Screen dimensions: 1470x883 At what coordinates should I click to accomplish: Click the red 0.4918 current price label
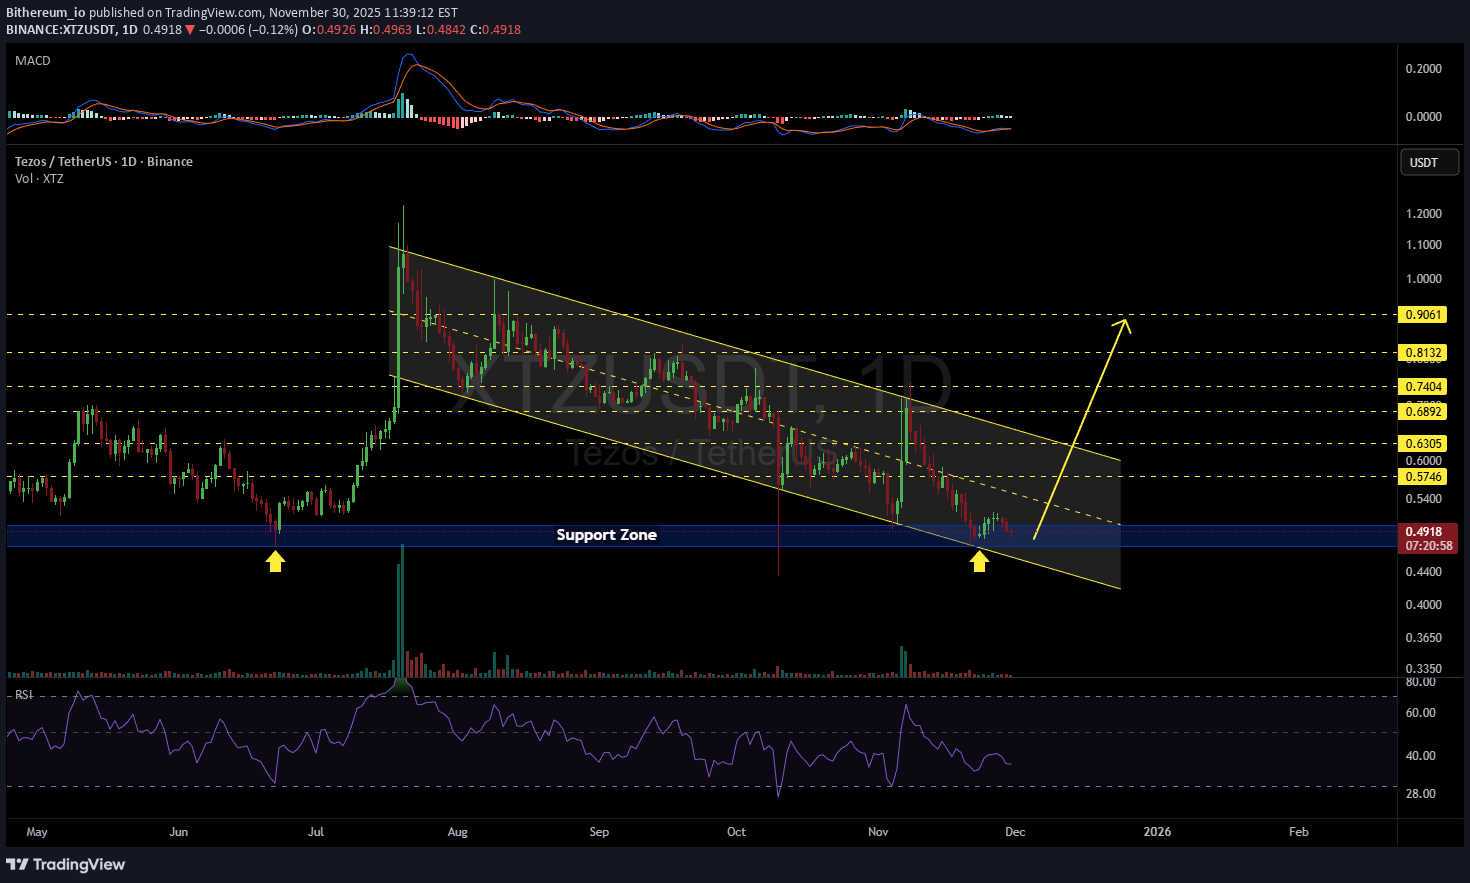click(x=1428, y=530)
